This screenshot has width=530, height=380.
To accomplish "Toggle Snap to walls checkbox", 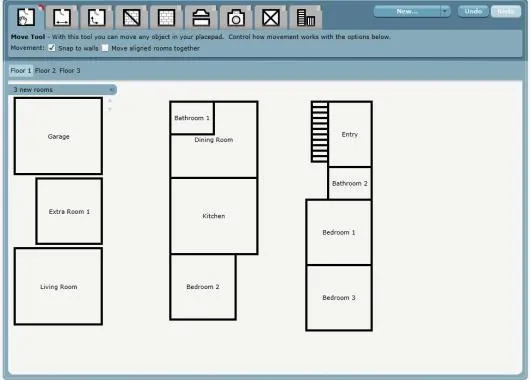I will point(52,48).
